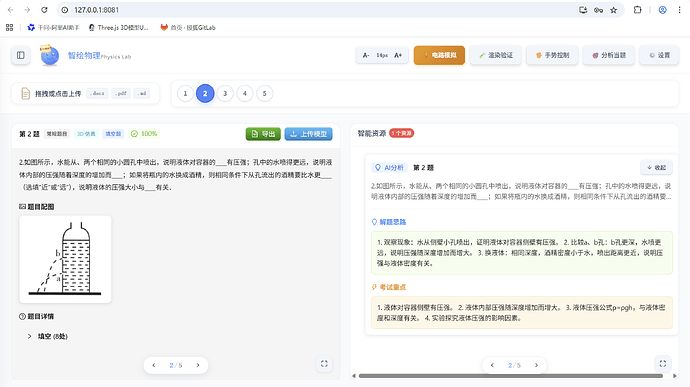Click the install app icon in address bar
690x387 pixels.
pos(583,10)
